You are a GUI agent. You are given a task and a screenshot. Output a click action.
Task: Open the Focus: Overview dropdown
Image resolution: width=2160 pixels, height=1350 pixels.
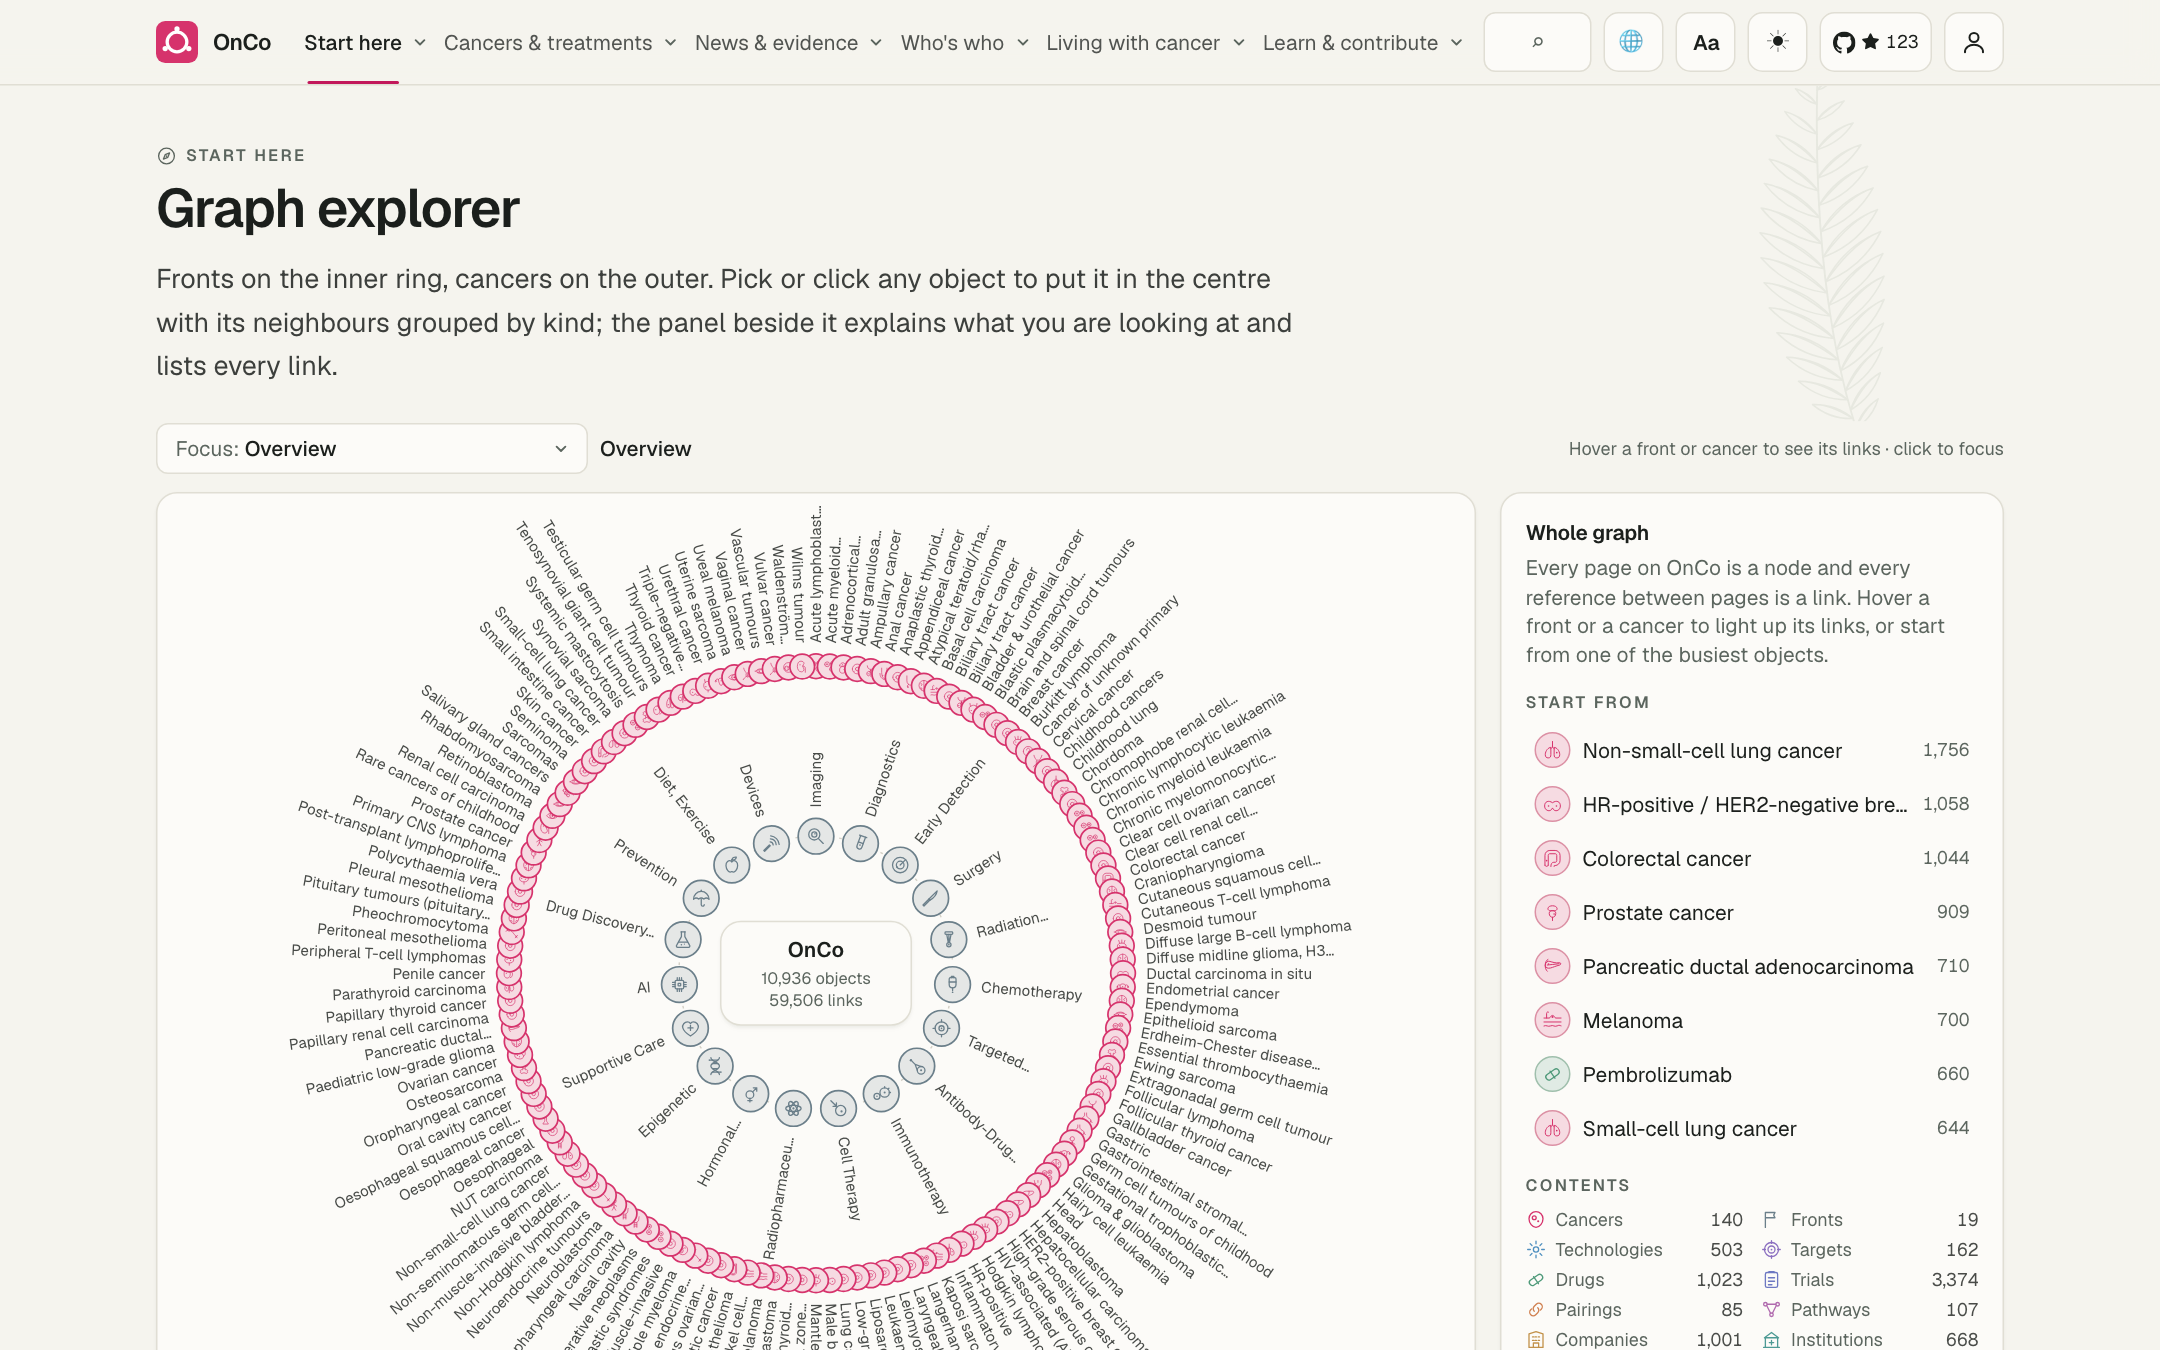[x=372, y=449]
